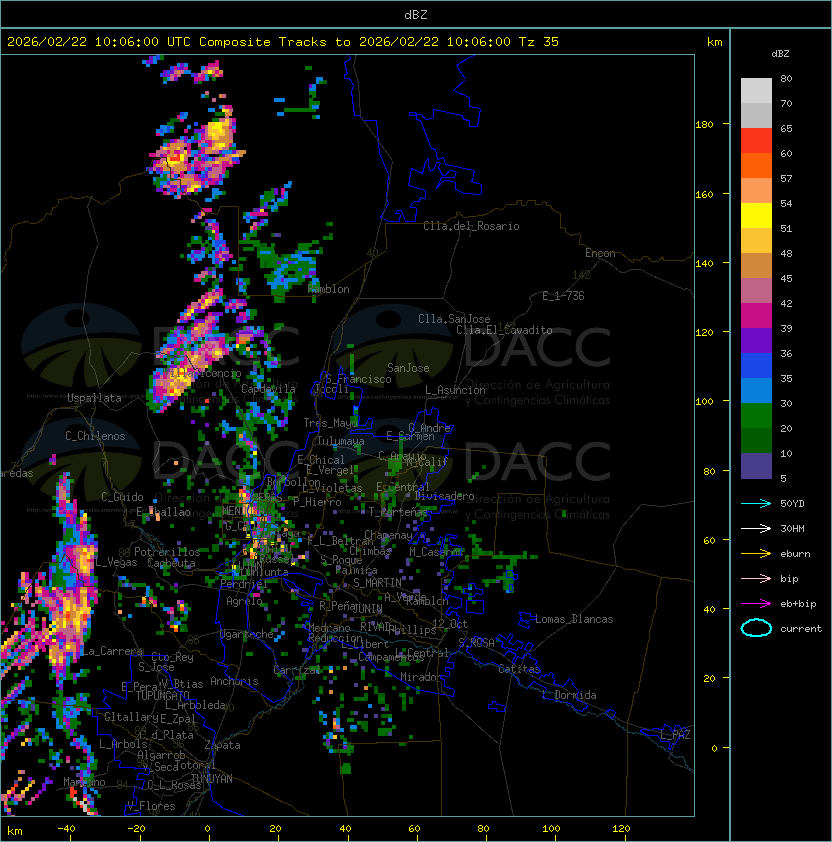
Task: Pick the bright yellow 51-54 dBZ swatch
Action: point(756,216)
